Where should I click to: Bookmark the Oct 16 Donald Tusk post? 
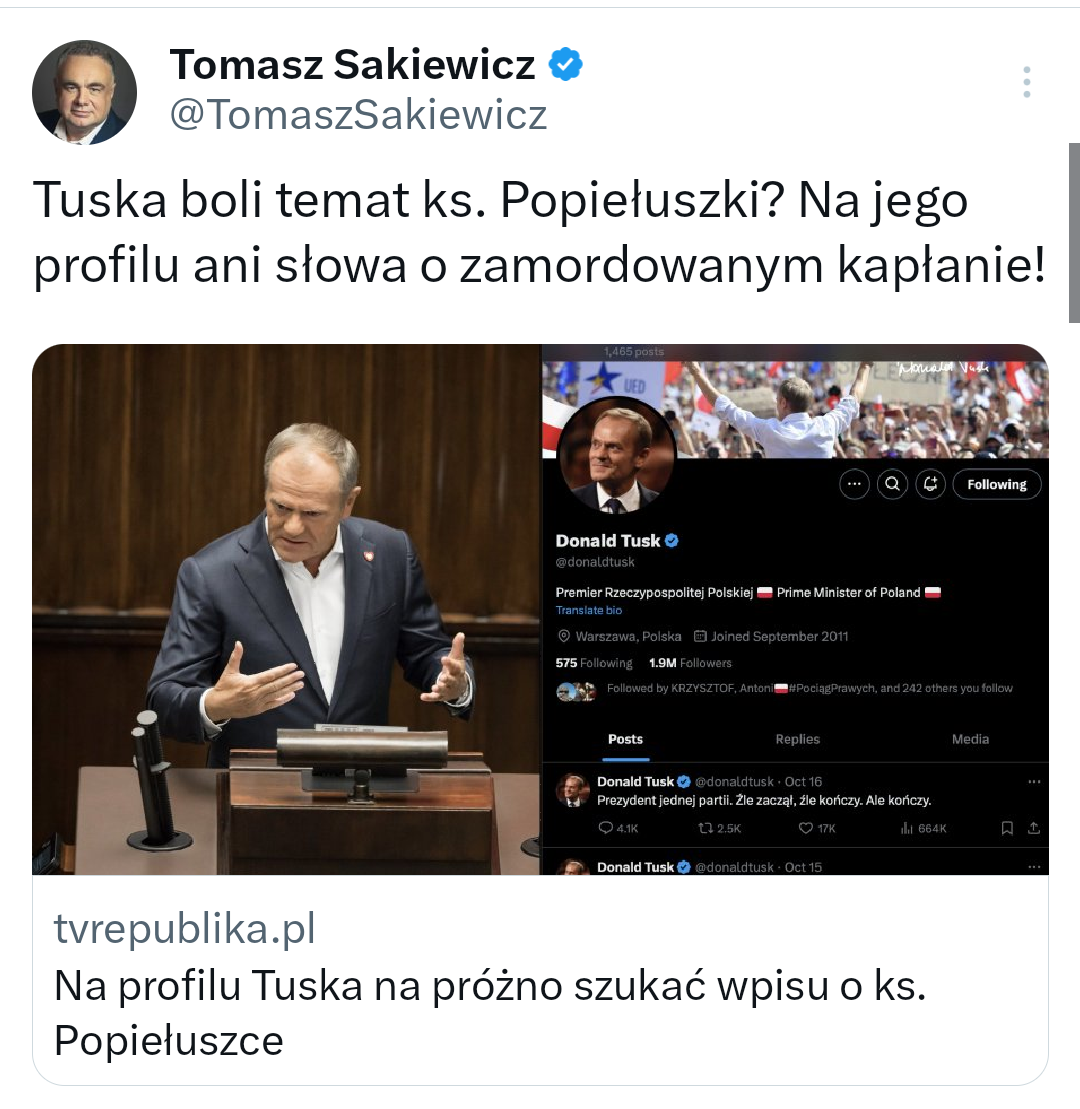point(1007,828)
